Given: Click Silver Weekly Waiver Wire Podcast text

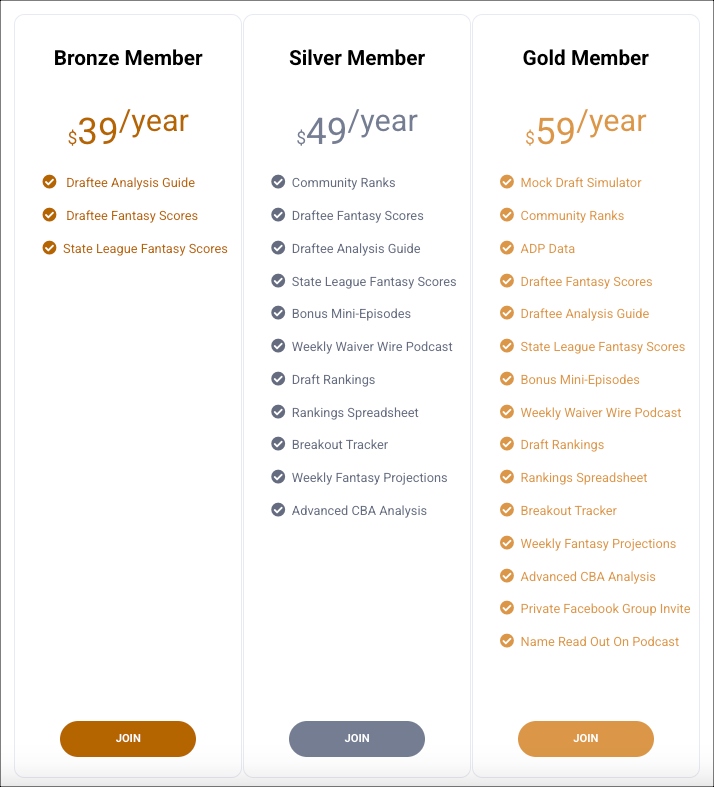Looking at the screenshot, I should (372, 347).
